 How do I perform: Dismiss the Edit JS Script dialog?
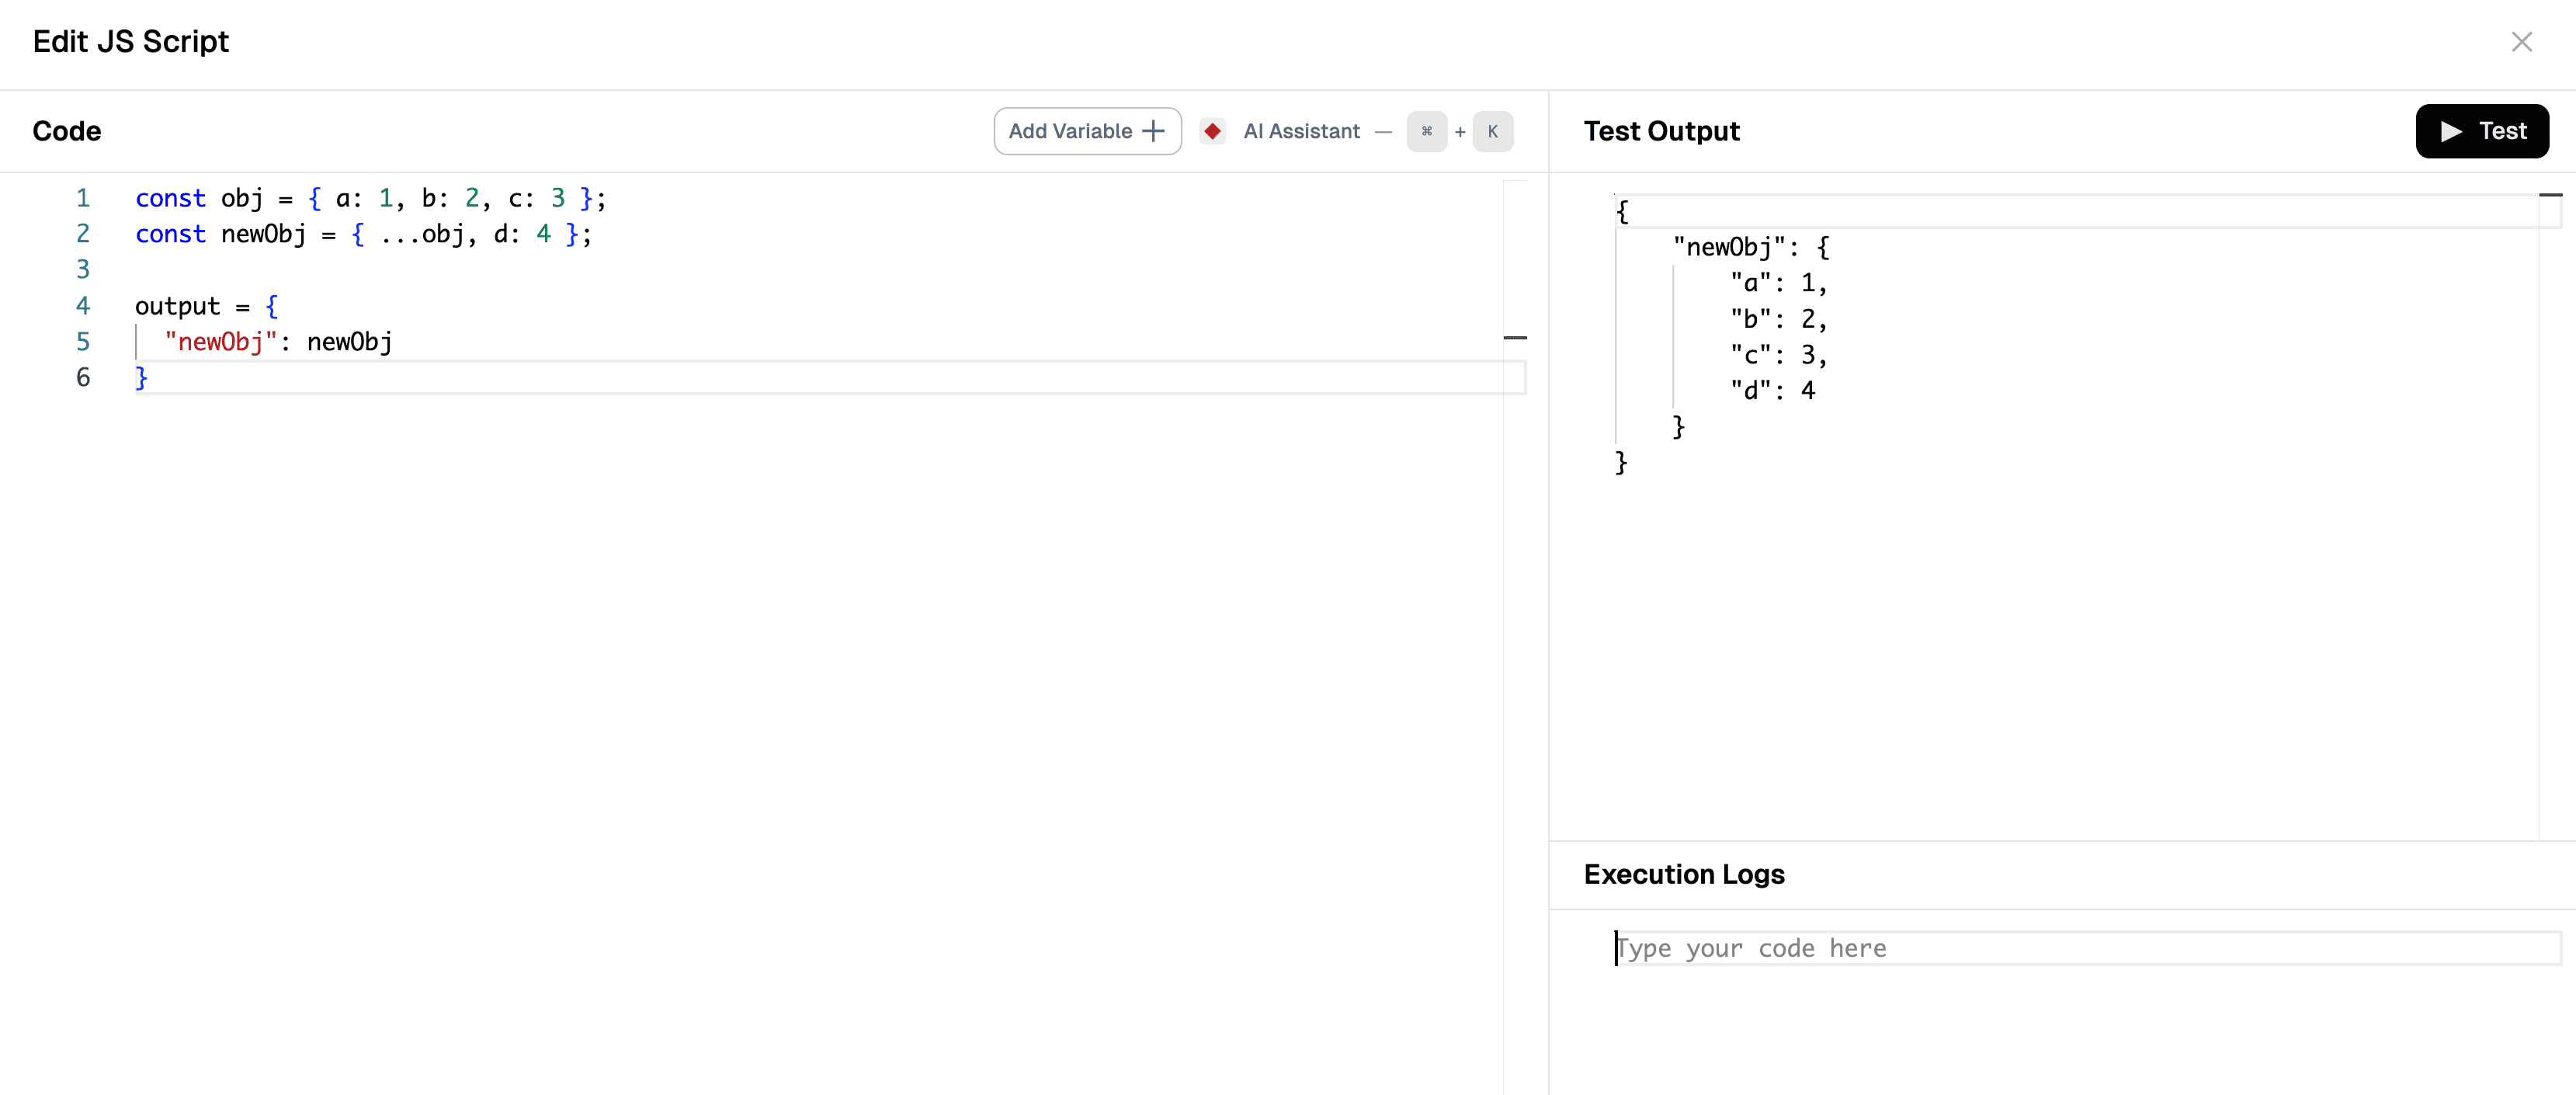coord(2523,42)
